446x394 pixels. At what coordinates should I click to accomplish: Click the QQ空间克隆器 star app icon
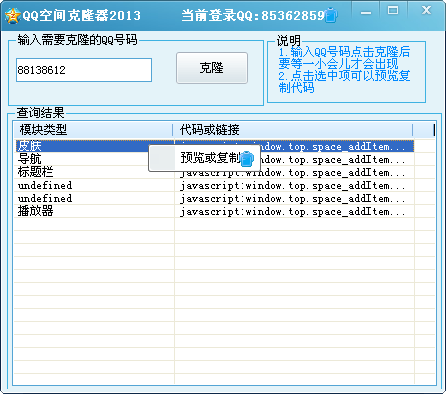tap(13, 16)
